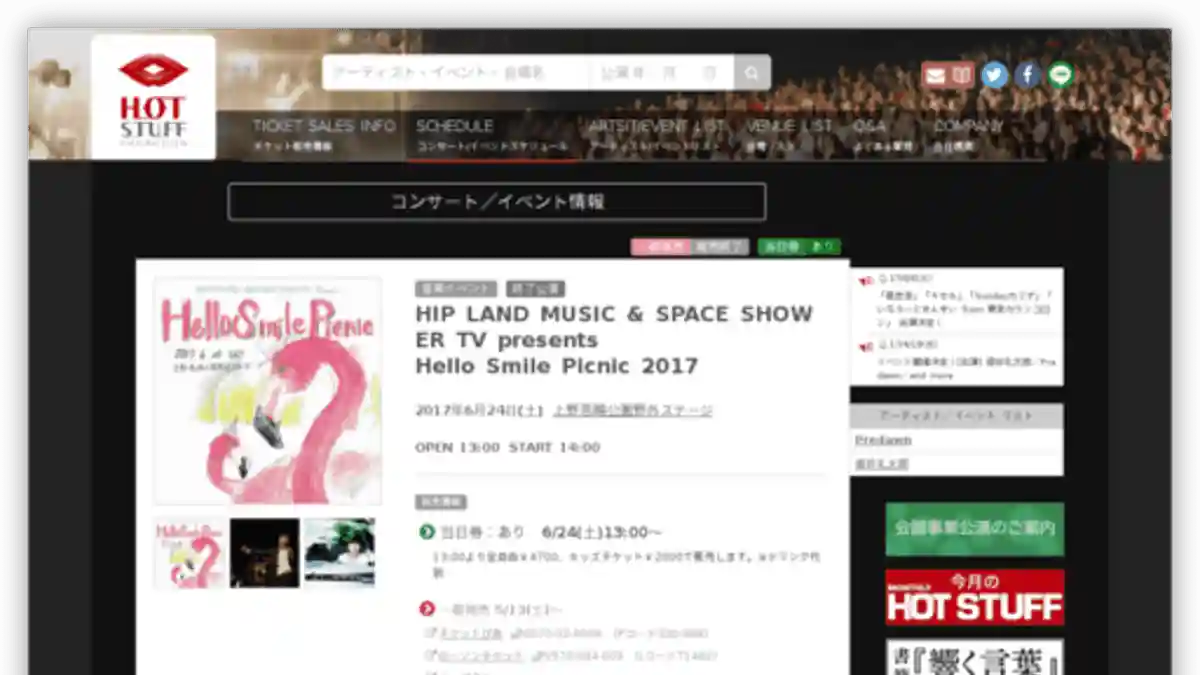Open the mail magazine envelope icon
The width and height of the screenshot is (1200, 675).
coord(934,75)
